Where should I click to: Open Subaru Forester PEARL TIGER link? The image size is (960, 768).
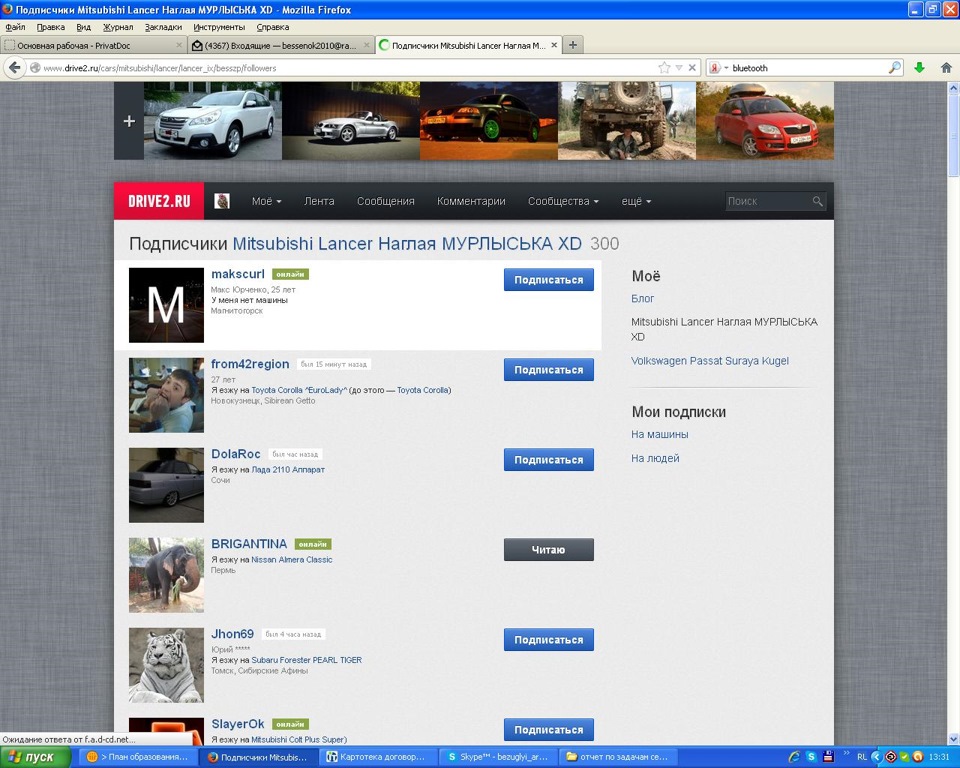click(x=306, y=660)
